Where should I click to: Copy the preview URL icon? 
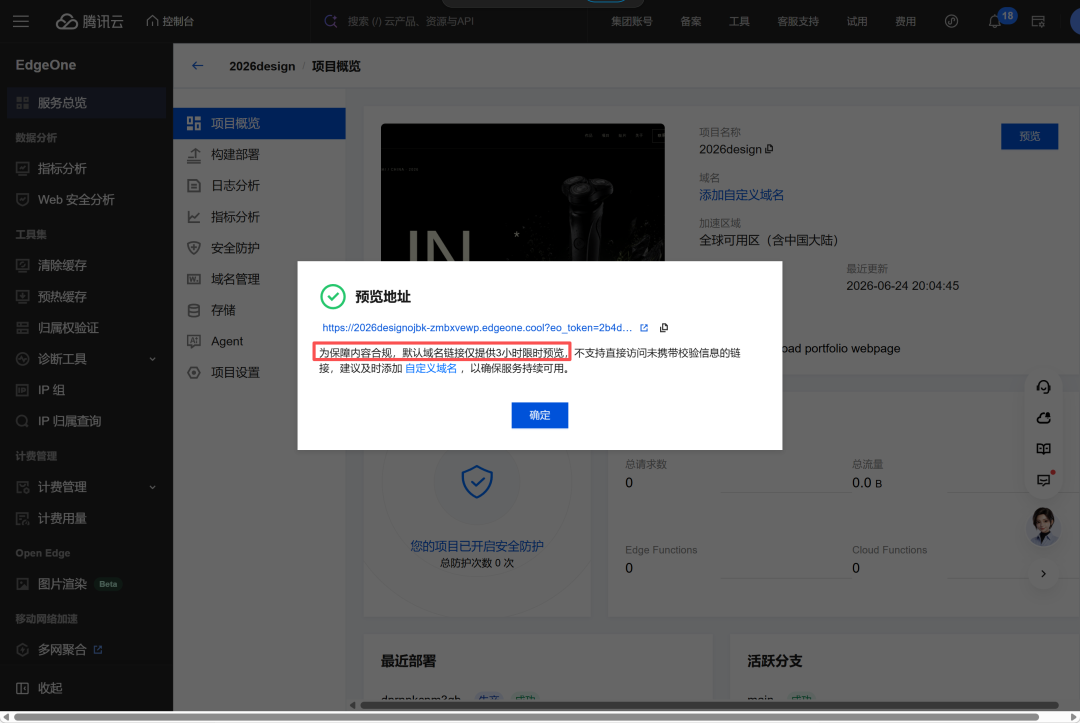(x=664, y=328)
